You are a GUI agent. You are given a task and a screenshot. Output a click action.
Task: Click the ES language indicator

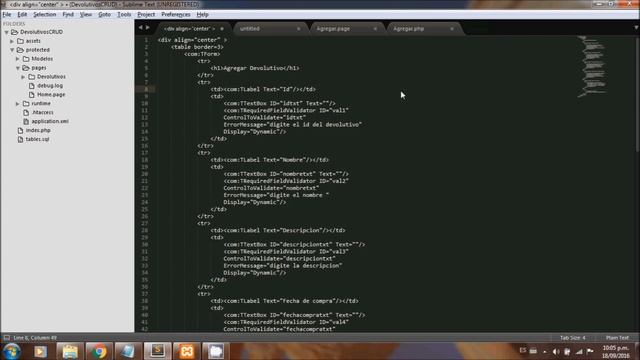click(522, 350)
